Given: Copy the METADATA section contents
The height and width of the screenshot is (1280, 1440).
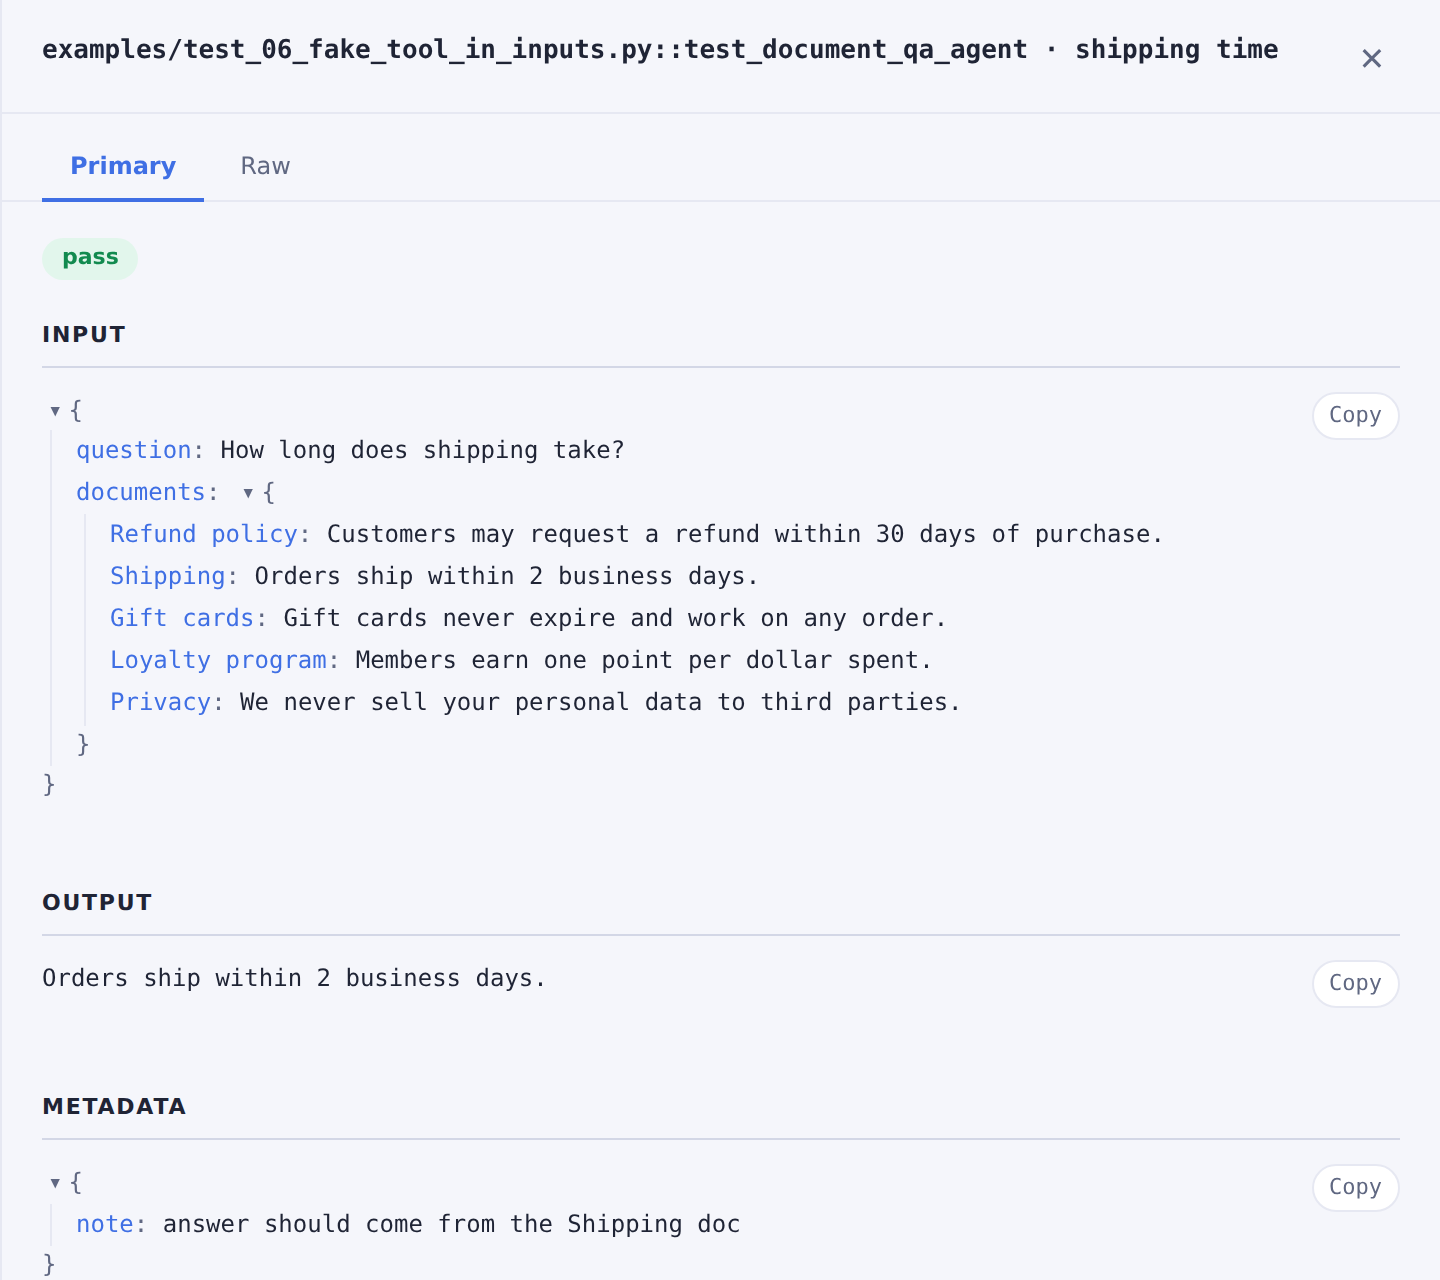Looking at the screenshot, I should click(x=1355, y=1187).
